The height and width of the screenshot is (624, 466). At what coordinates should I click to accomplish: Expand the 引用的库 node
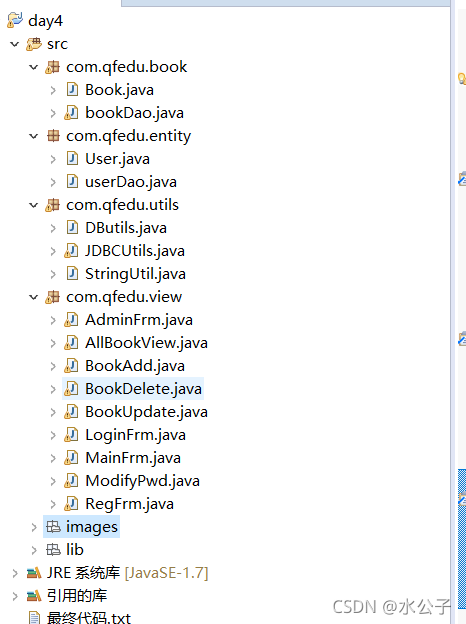[15, 596]
